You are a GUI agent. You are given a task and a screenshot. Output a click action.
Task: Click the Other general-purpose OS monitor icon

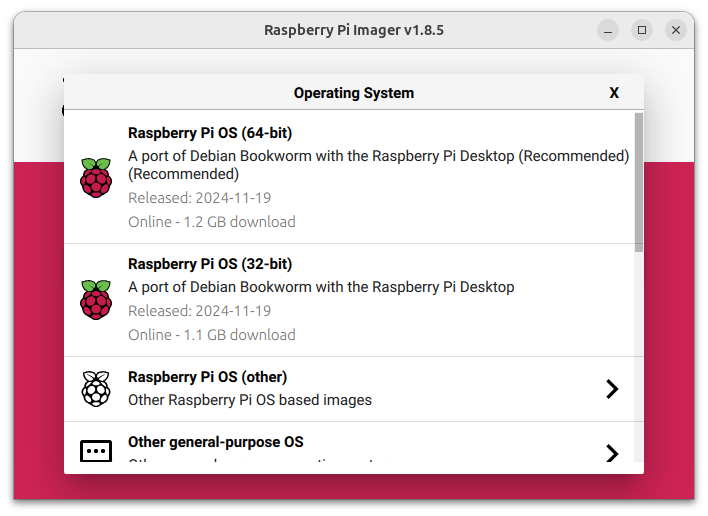click(96, 452)
